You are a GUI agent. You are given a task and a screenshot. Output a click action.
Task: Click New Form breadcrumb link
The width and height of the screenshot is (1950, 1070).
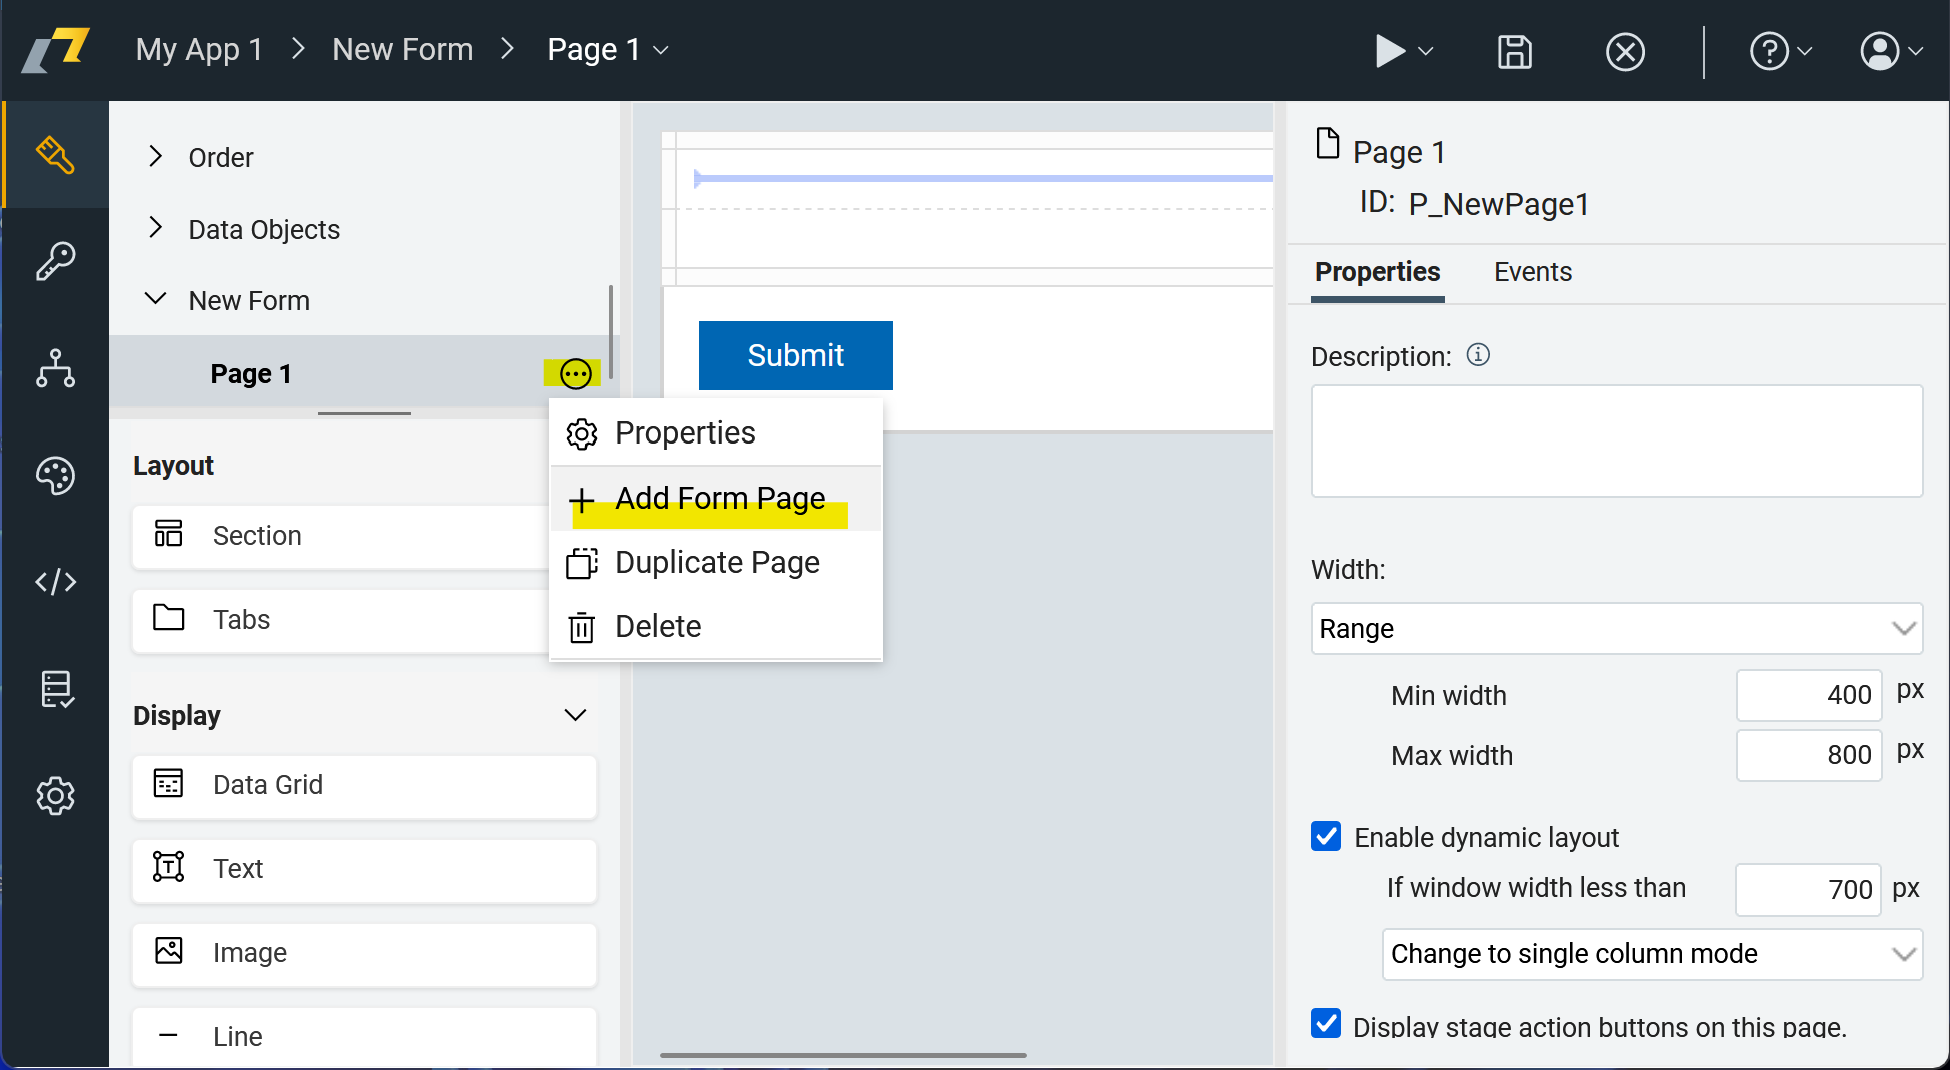coord(402,49)
